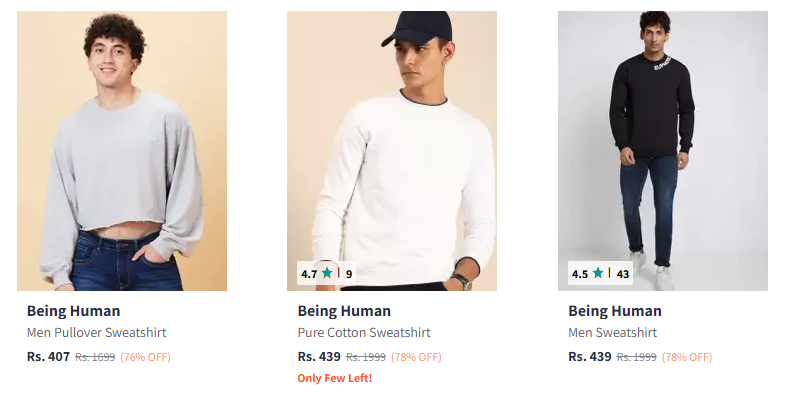The image size is (801, 398).
Task: Click the struck-through Rs. 1699 original price
Action: click(x=95, y=357)
